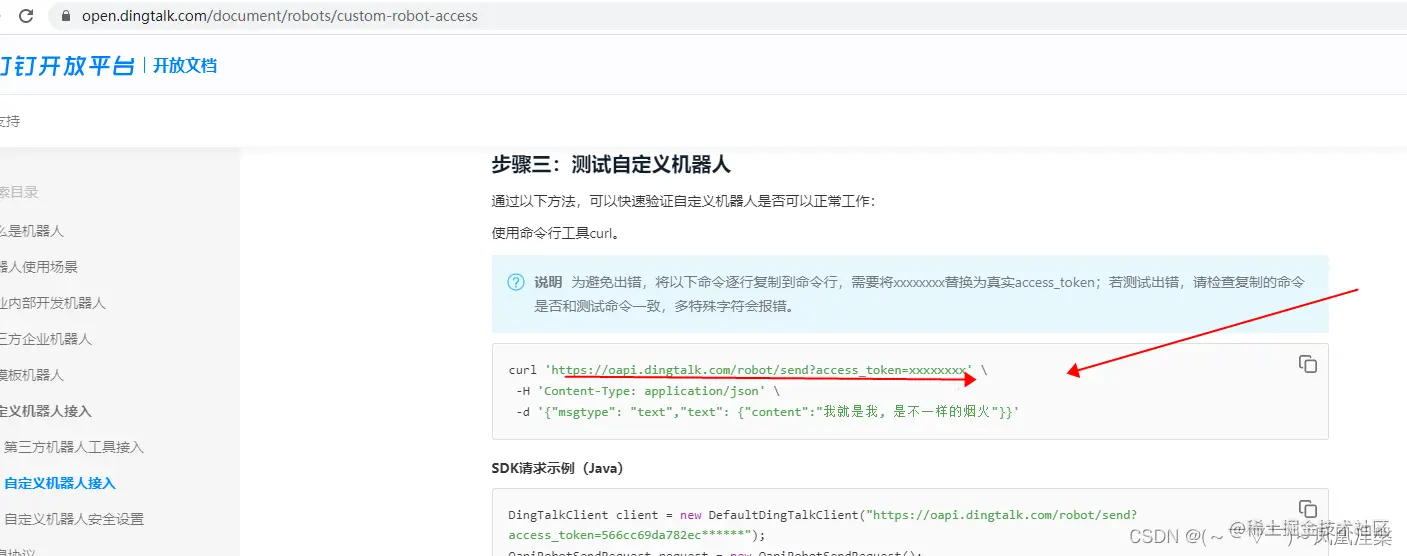The width and height of the screenshot is (1407, 556).
Task: Click the open.dingtalk.com address bar URL
Action: [279, 16]
